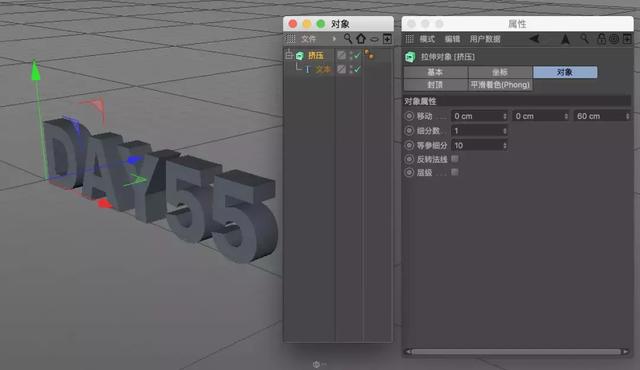
Task: Switch to the 坐标 tab
Action: tap(500, 72)
